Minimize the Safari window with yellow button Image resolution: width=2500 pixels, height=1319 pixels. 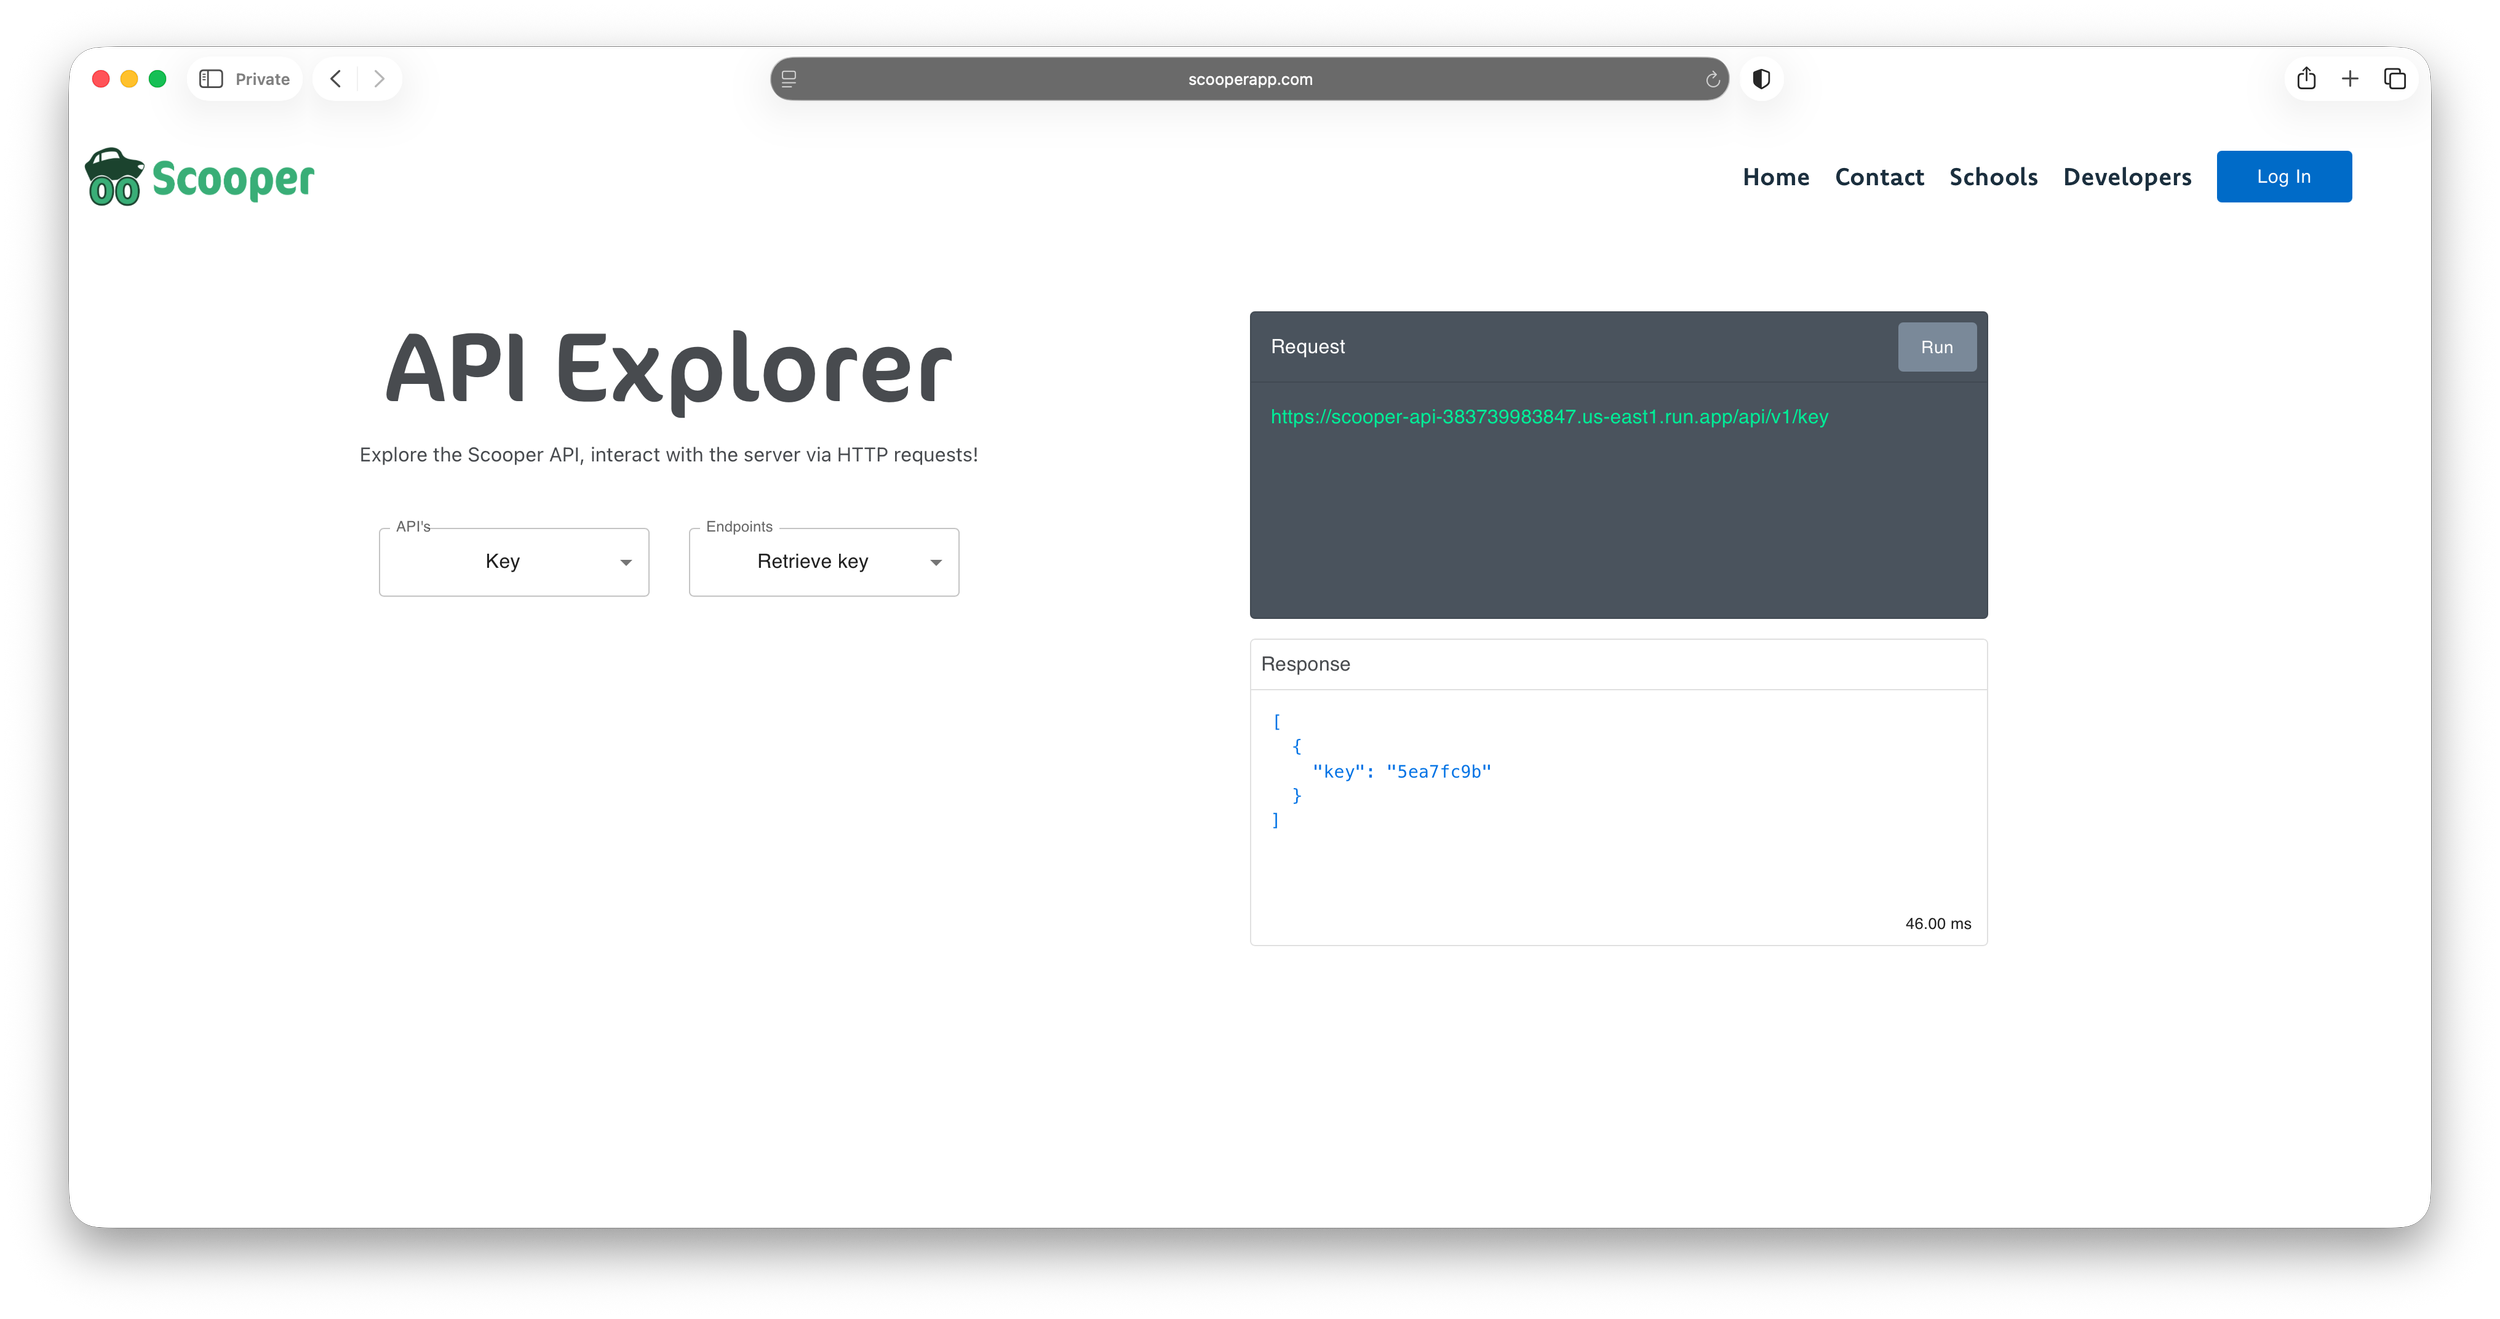(129, 79)
